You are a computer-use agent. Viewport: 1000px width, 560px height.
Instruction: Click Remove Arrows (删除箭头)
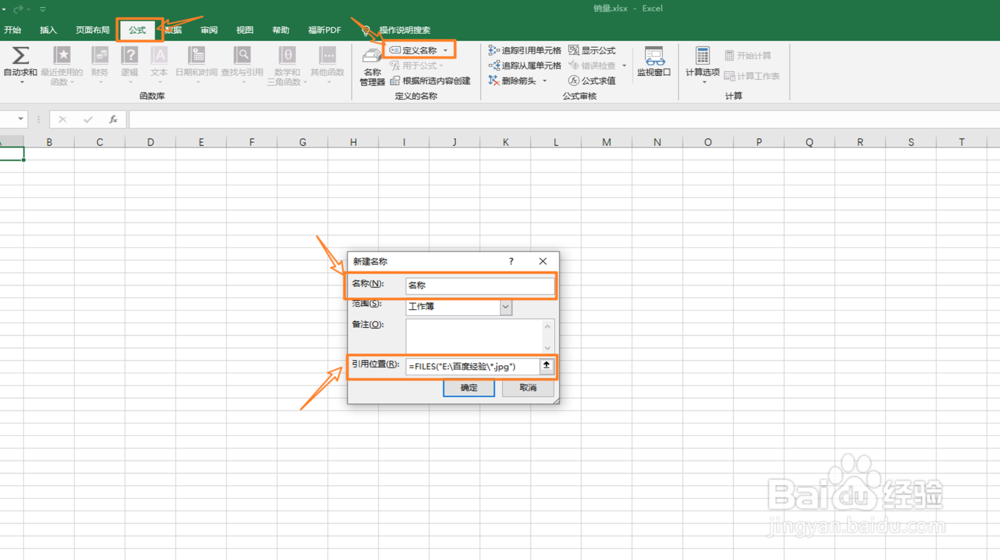(513, 80)
